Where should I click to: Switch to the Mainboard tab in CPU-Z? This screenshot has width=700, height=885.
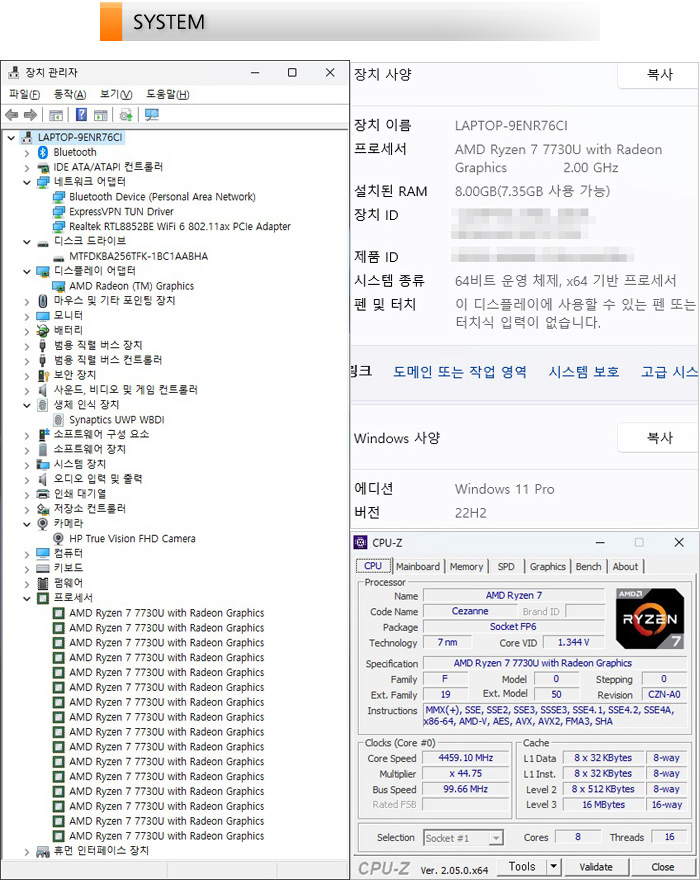click(418, 566)
